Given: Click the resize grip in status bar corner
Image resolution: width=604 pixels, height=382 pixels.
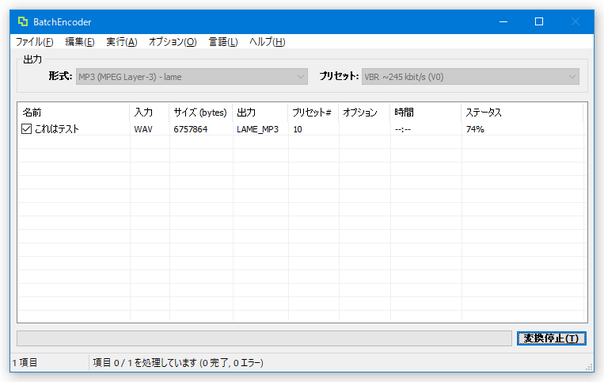Looking at the screenshot, I should [x=589, y=367].
